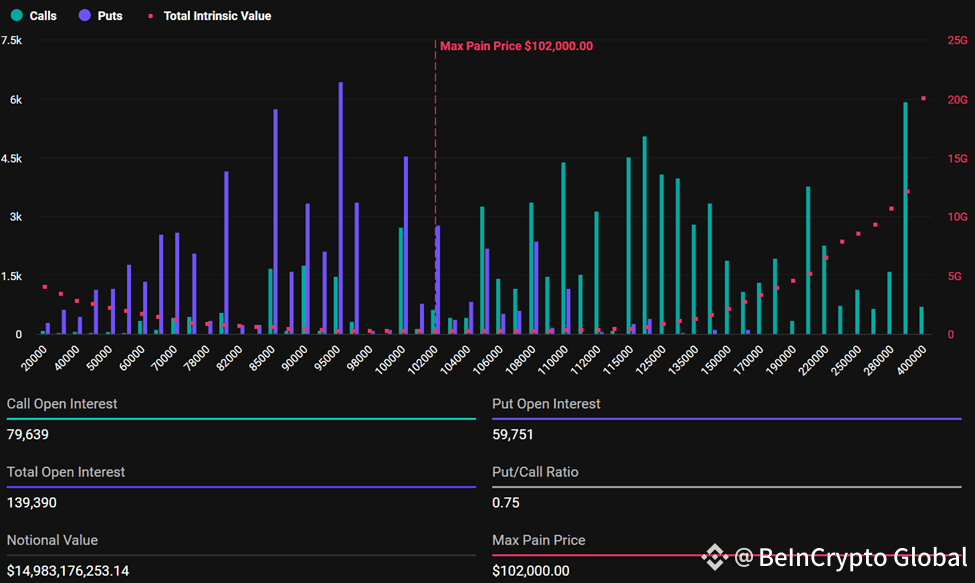Click the 0.75 ratio value

(x=506, y=503)
